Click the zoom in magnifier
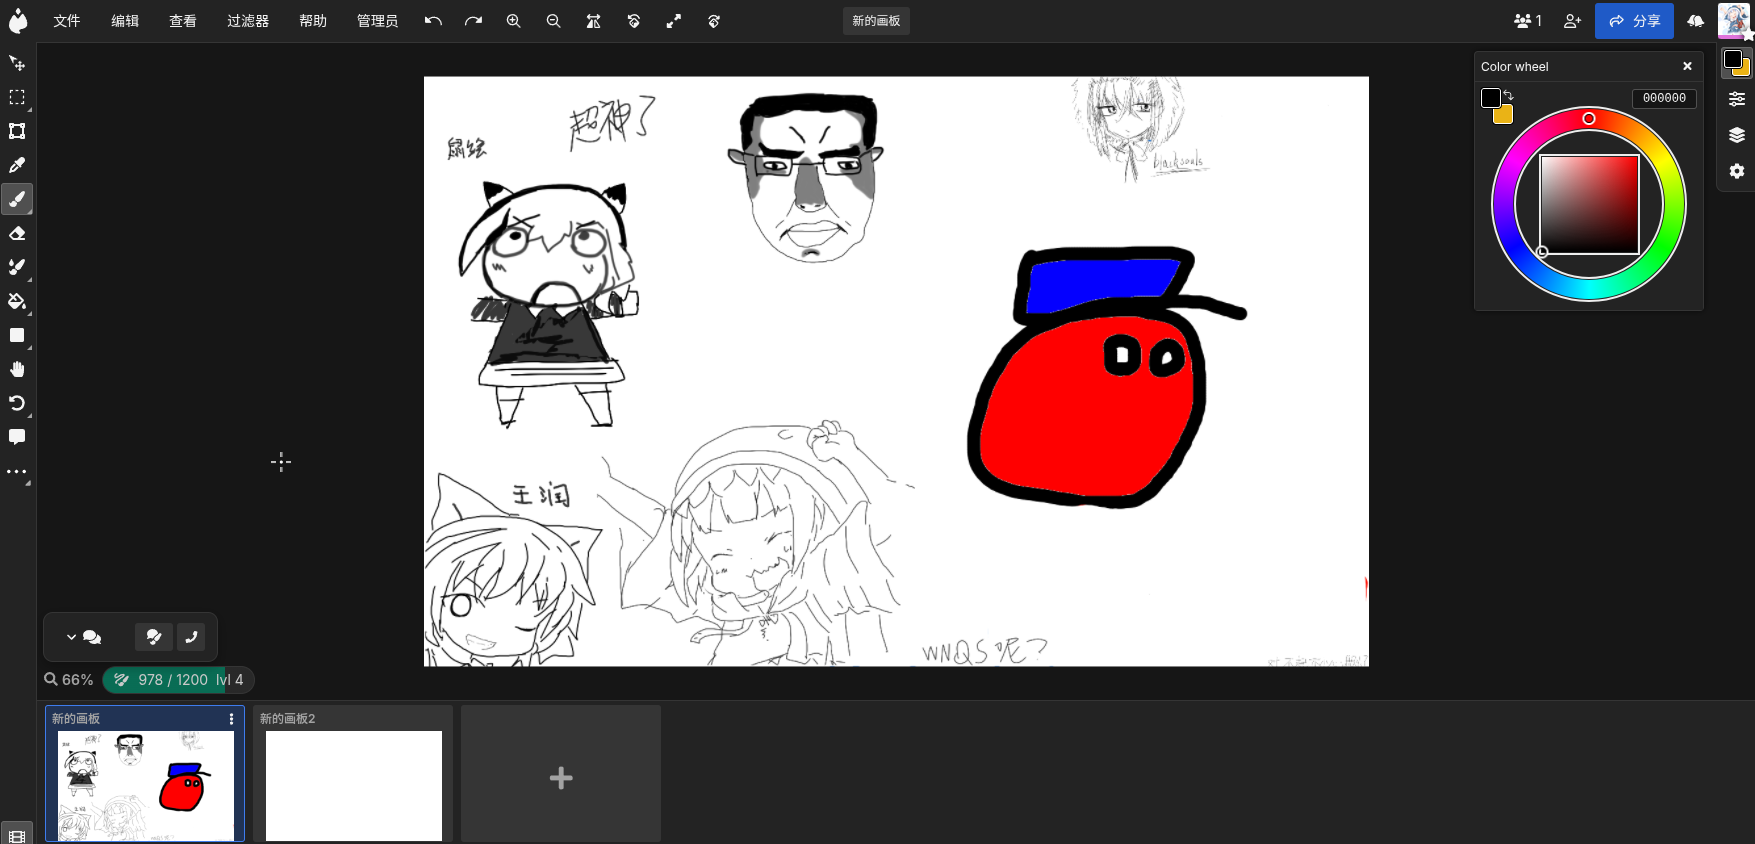This screenshot has width=1755, height=844. pos(513,21)
